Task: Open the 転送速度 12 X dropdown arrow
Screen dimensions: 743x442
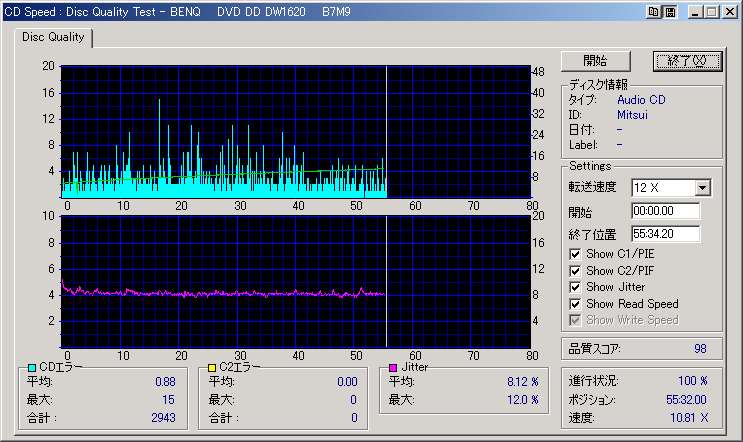Action: click(702, 188)
